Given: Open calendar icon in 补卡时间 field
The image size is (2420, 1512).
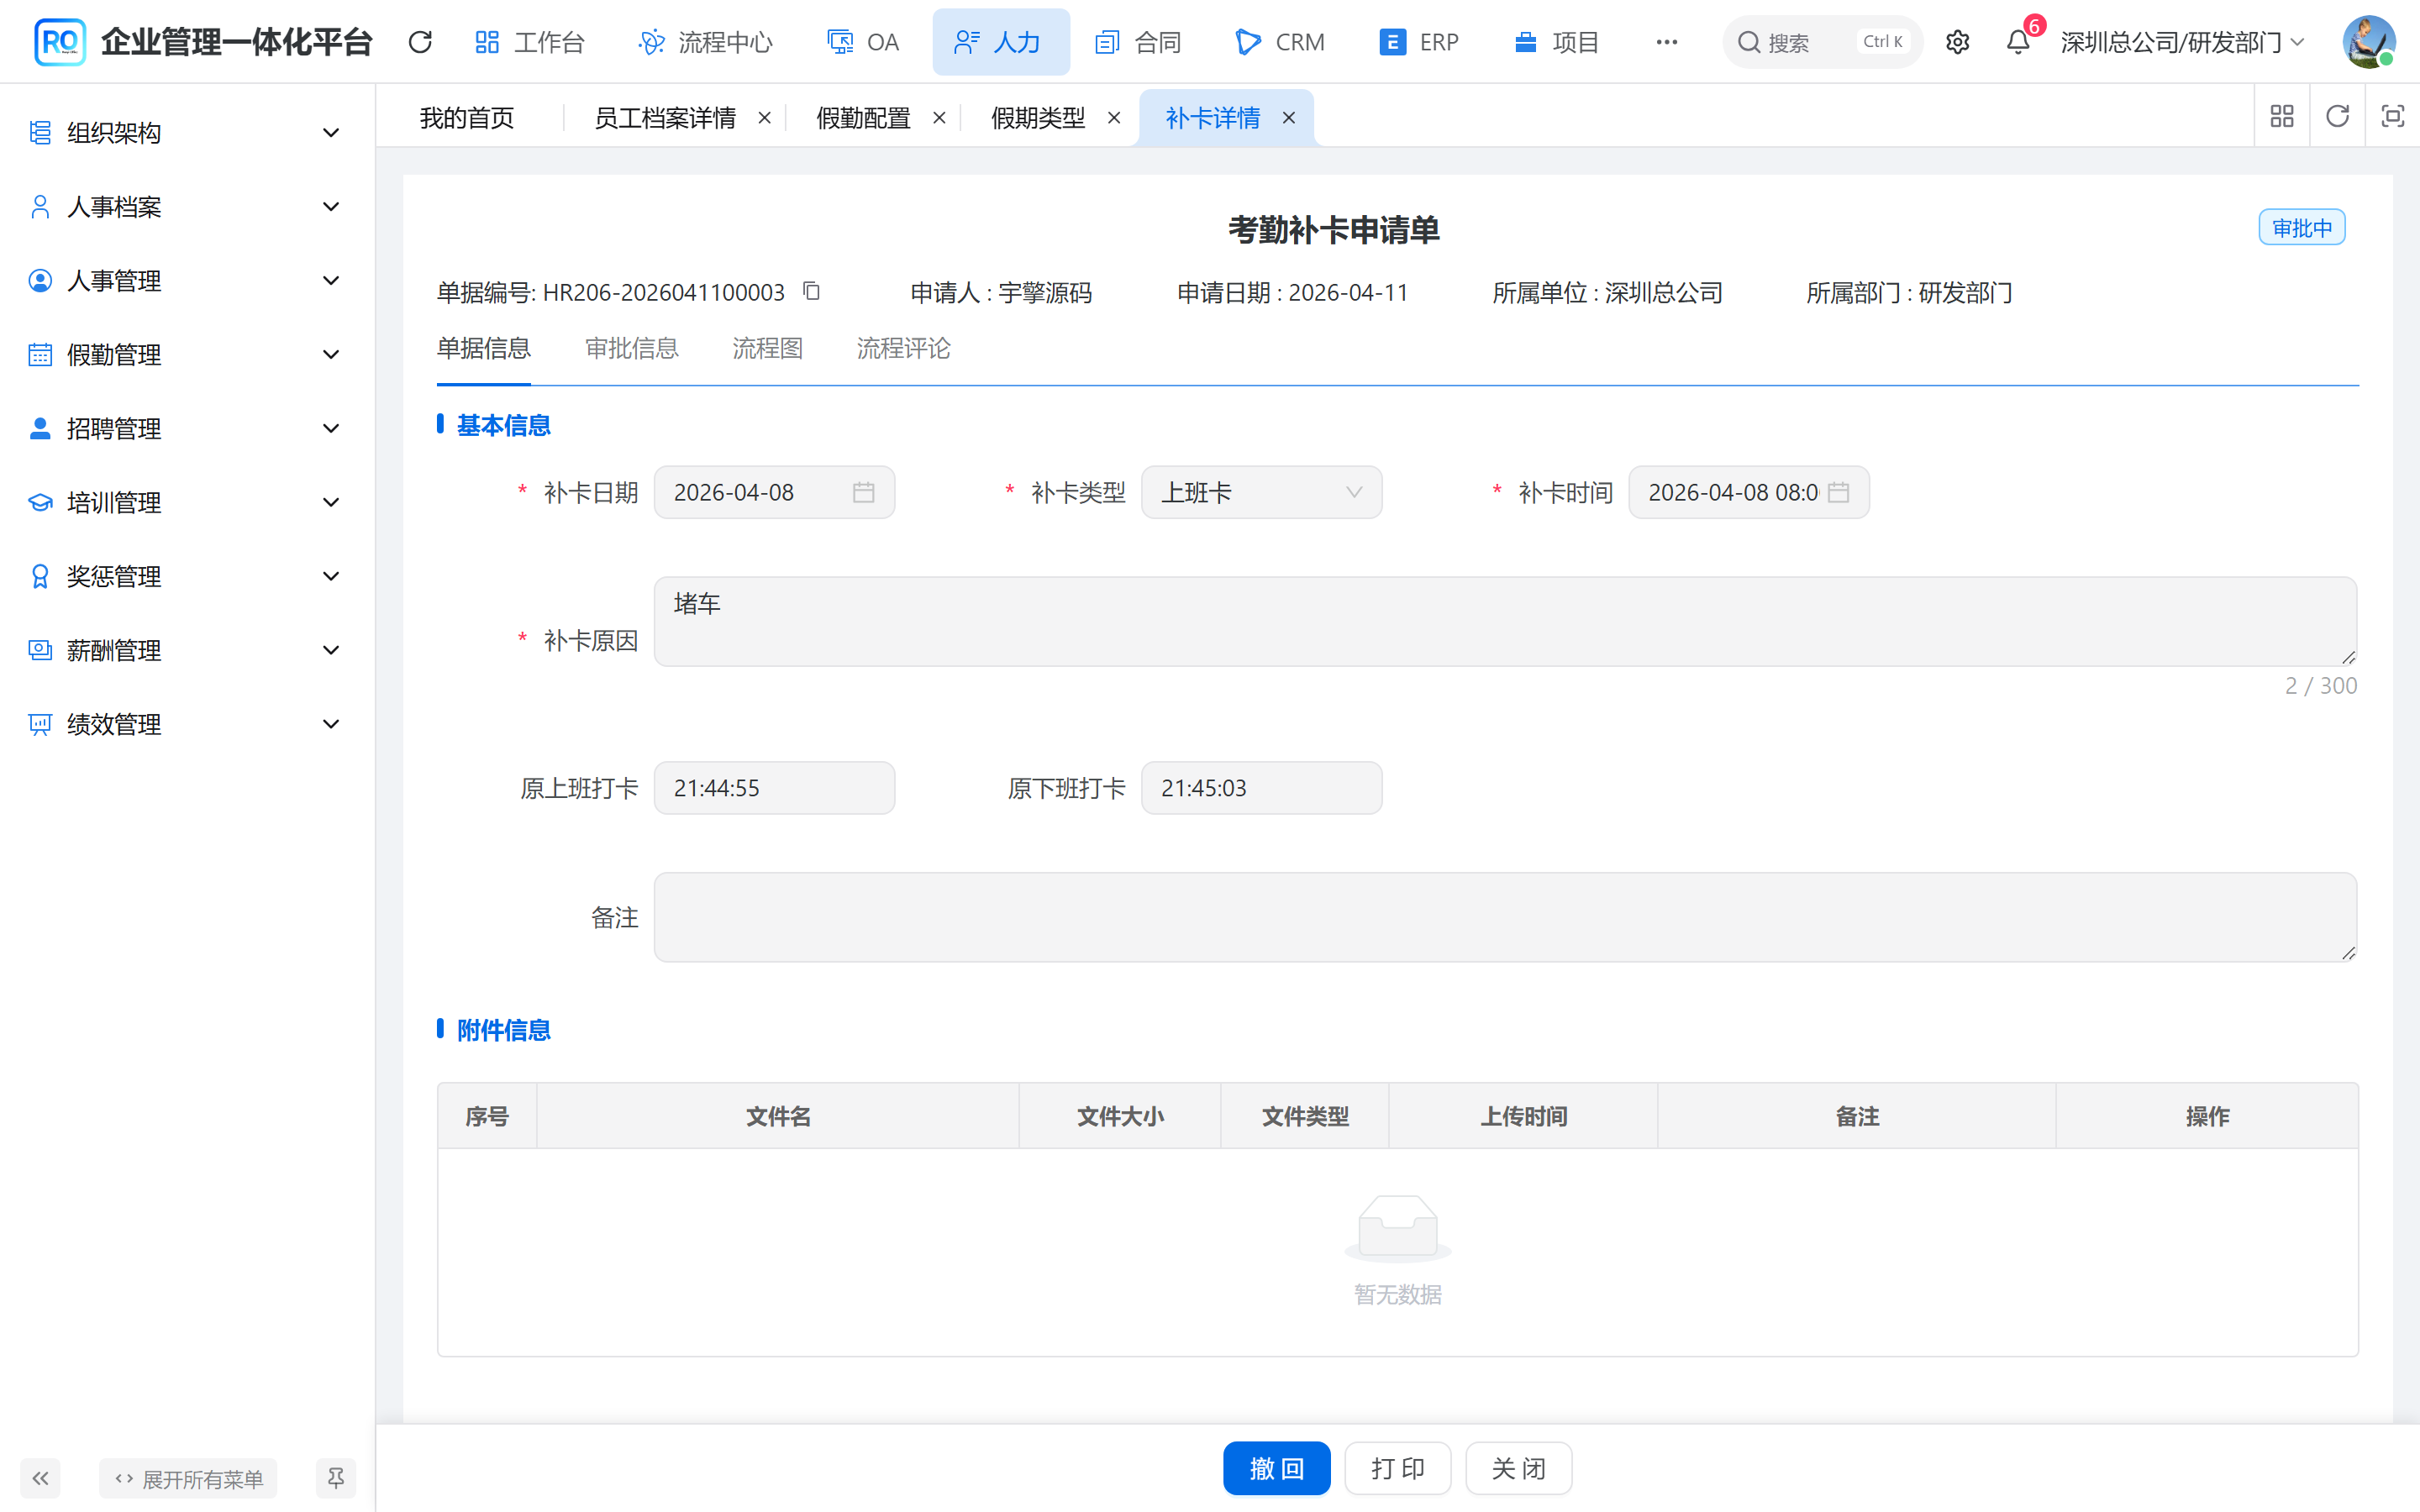Looking at the screenshot, I should 1838,492.
